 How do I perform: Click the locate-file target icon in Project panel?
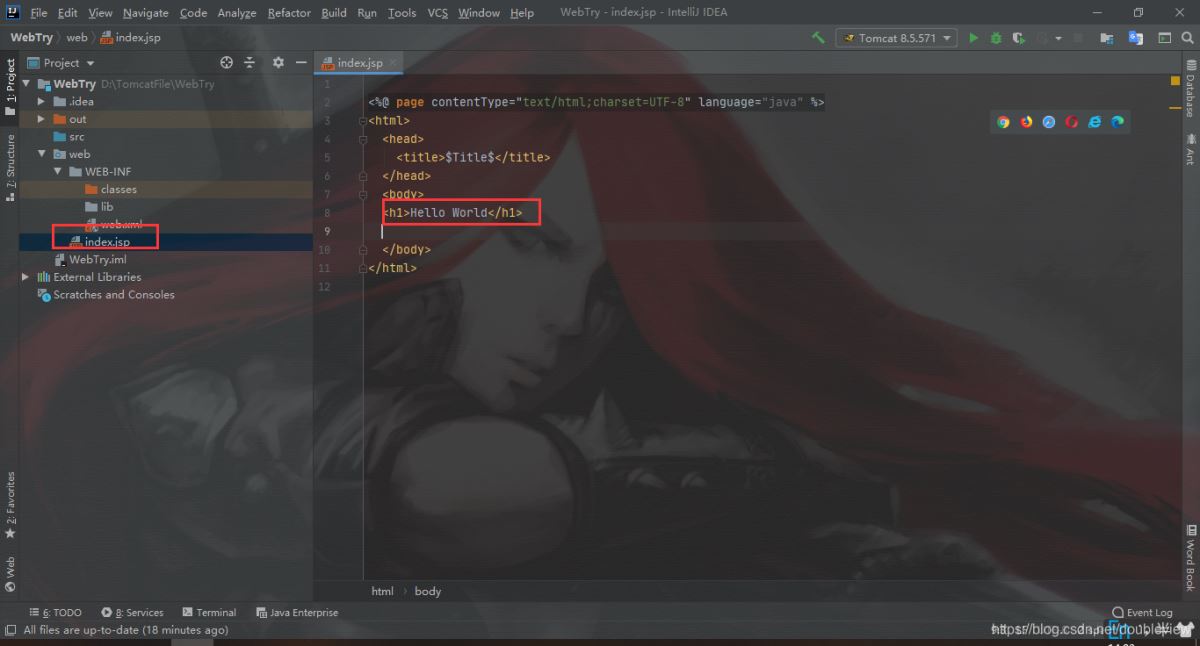click(226, 62)
